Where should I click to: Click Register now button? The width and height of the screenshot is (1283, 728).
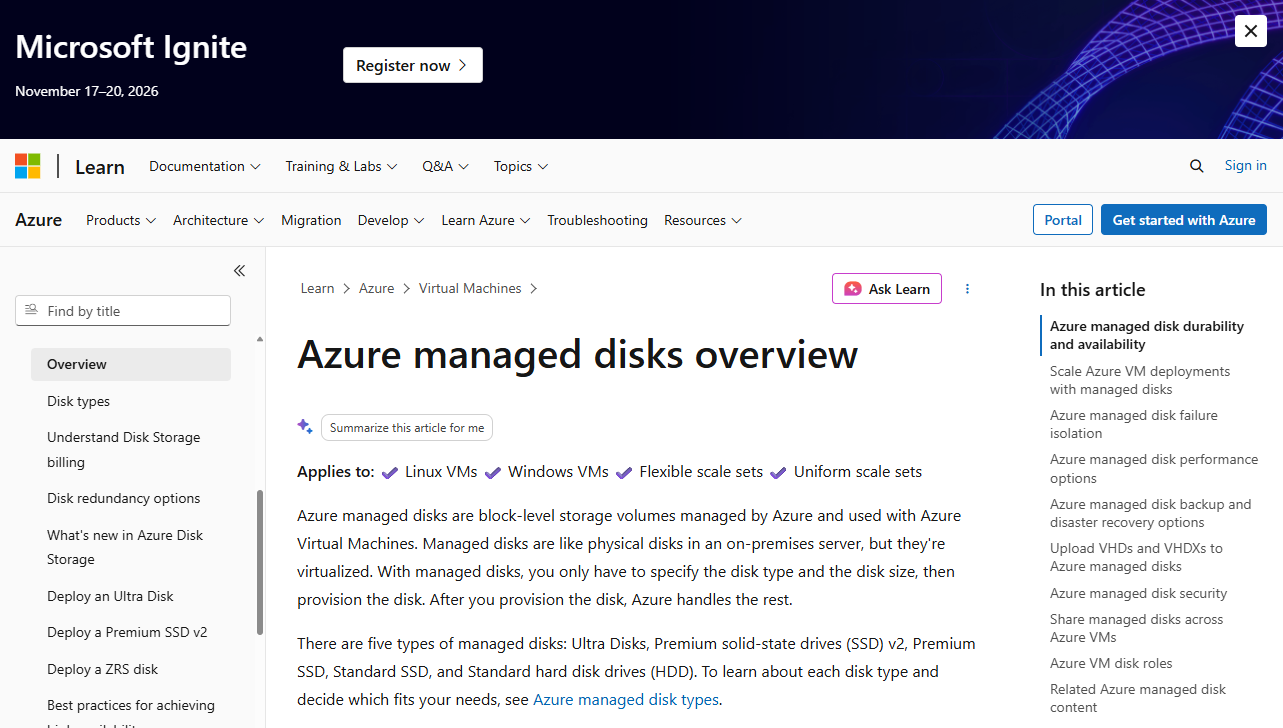tap(412, 65)
